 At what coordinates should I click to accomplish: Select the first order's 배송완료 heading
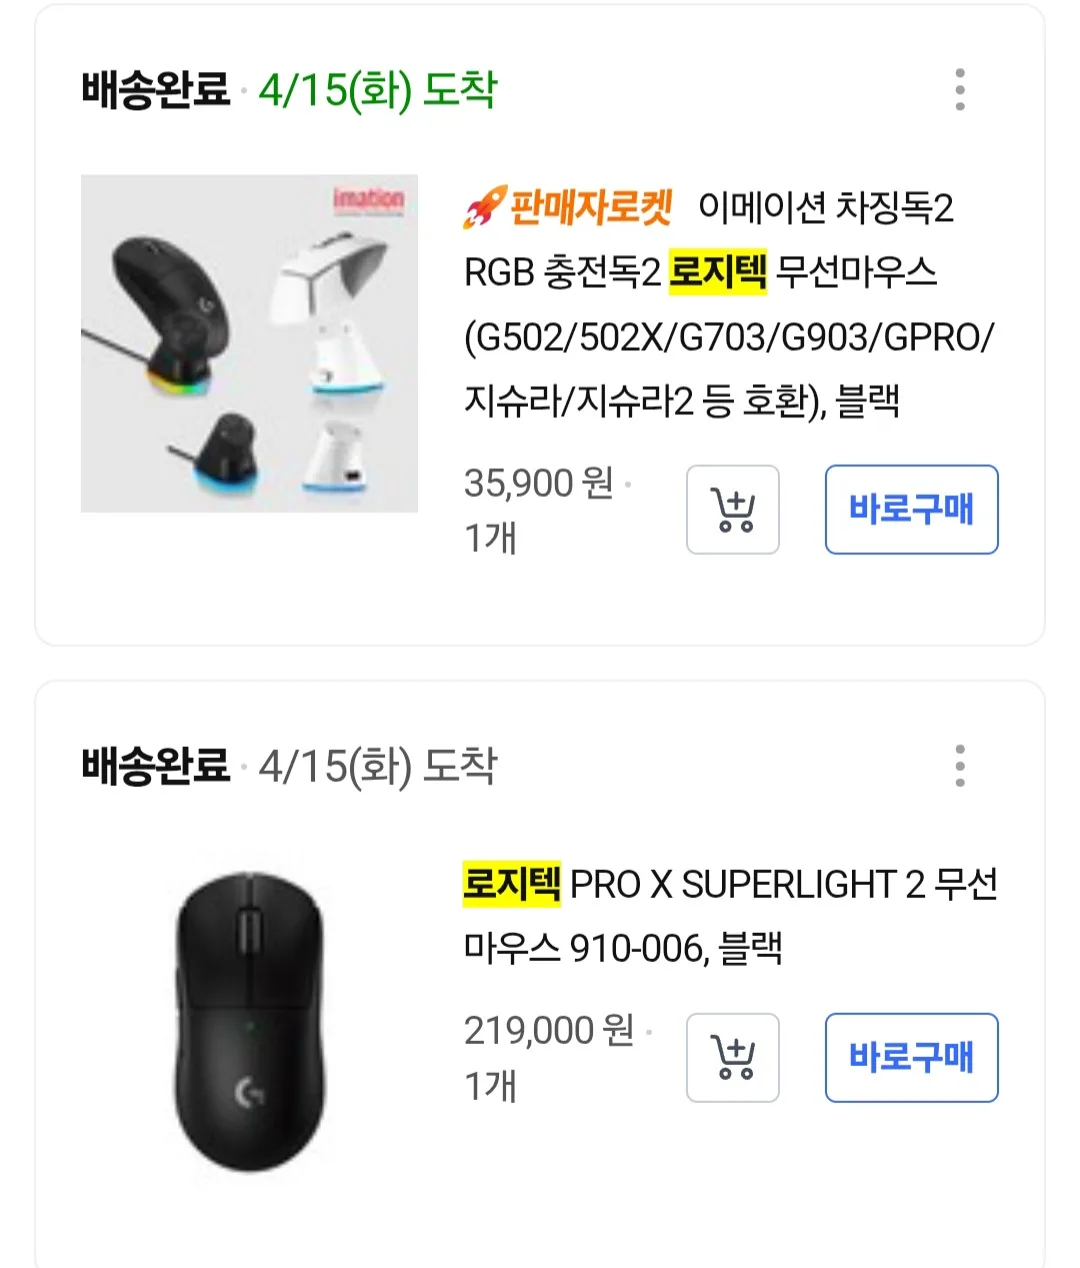pyautogui.click(x=155, y=90)
